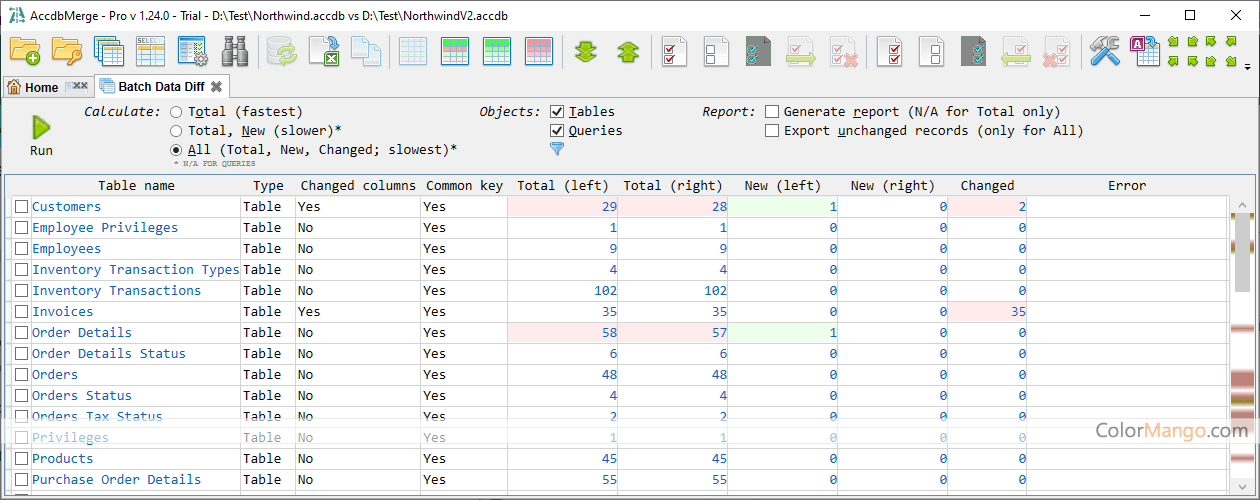The width and height of the screenshot is (1260, 500).
Task: Tick the Products row checkbox
Action: point(21,459)
